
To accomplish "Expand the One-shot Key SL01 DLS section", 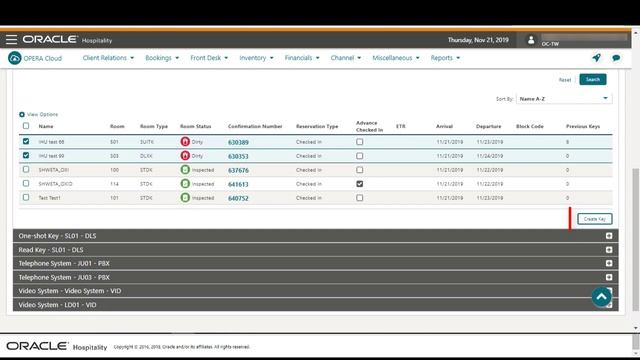I will pyautogui.click(x=609, y=236).
